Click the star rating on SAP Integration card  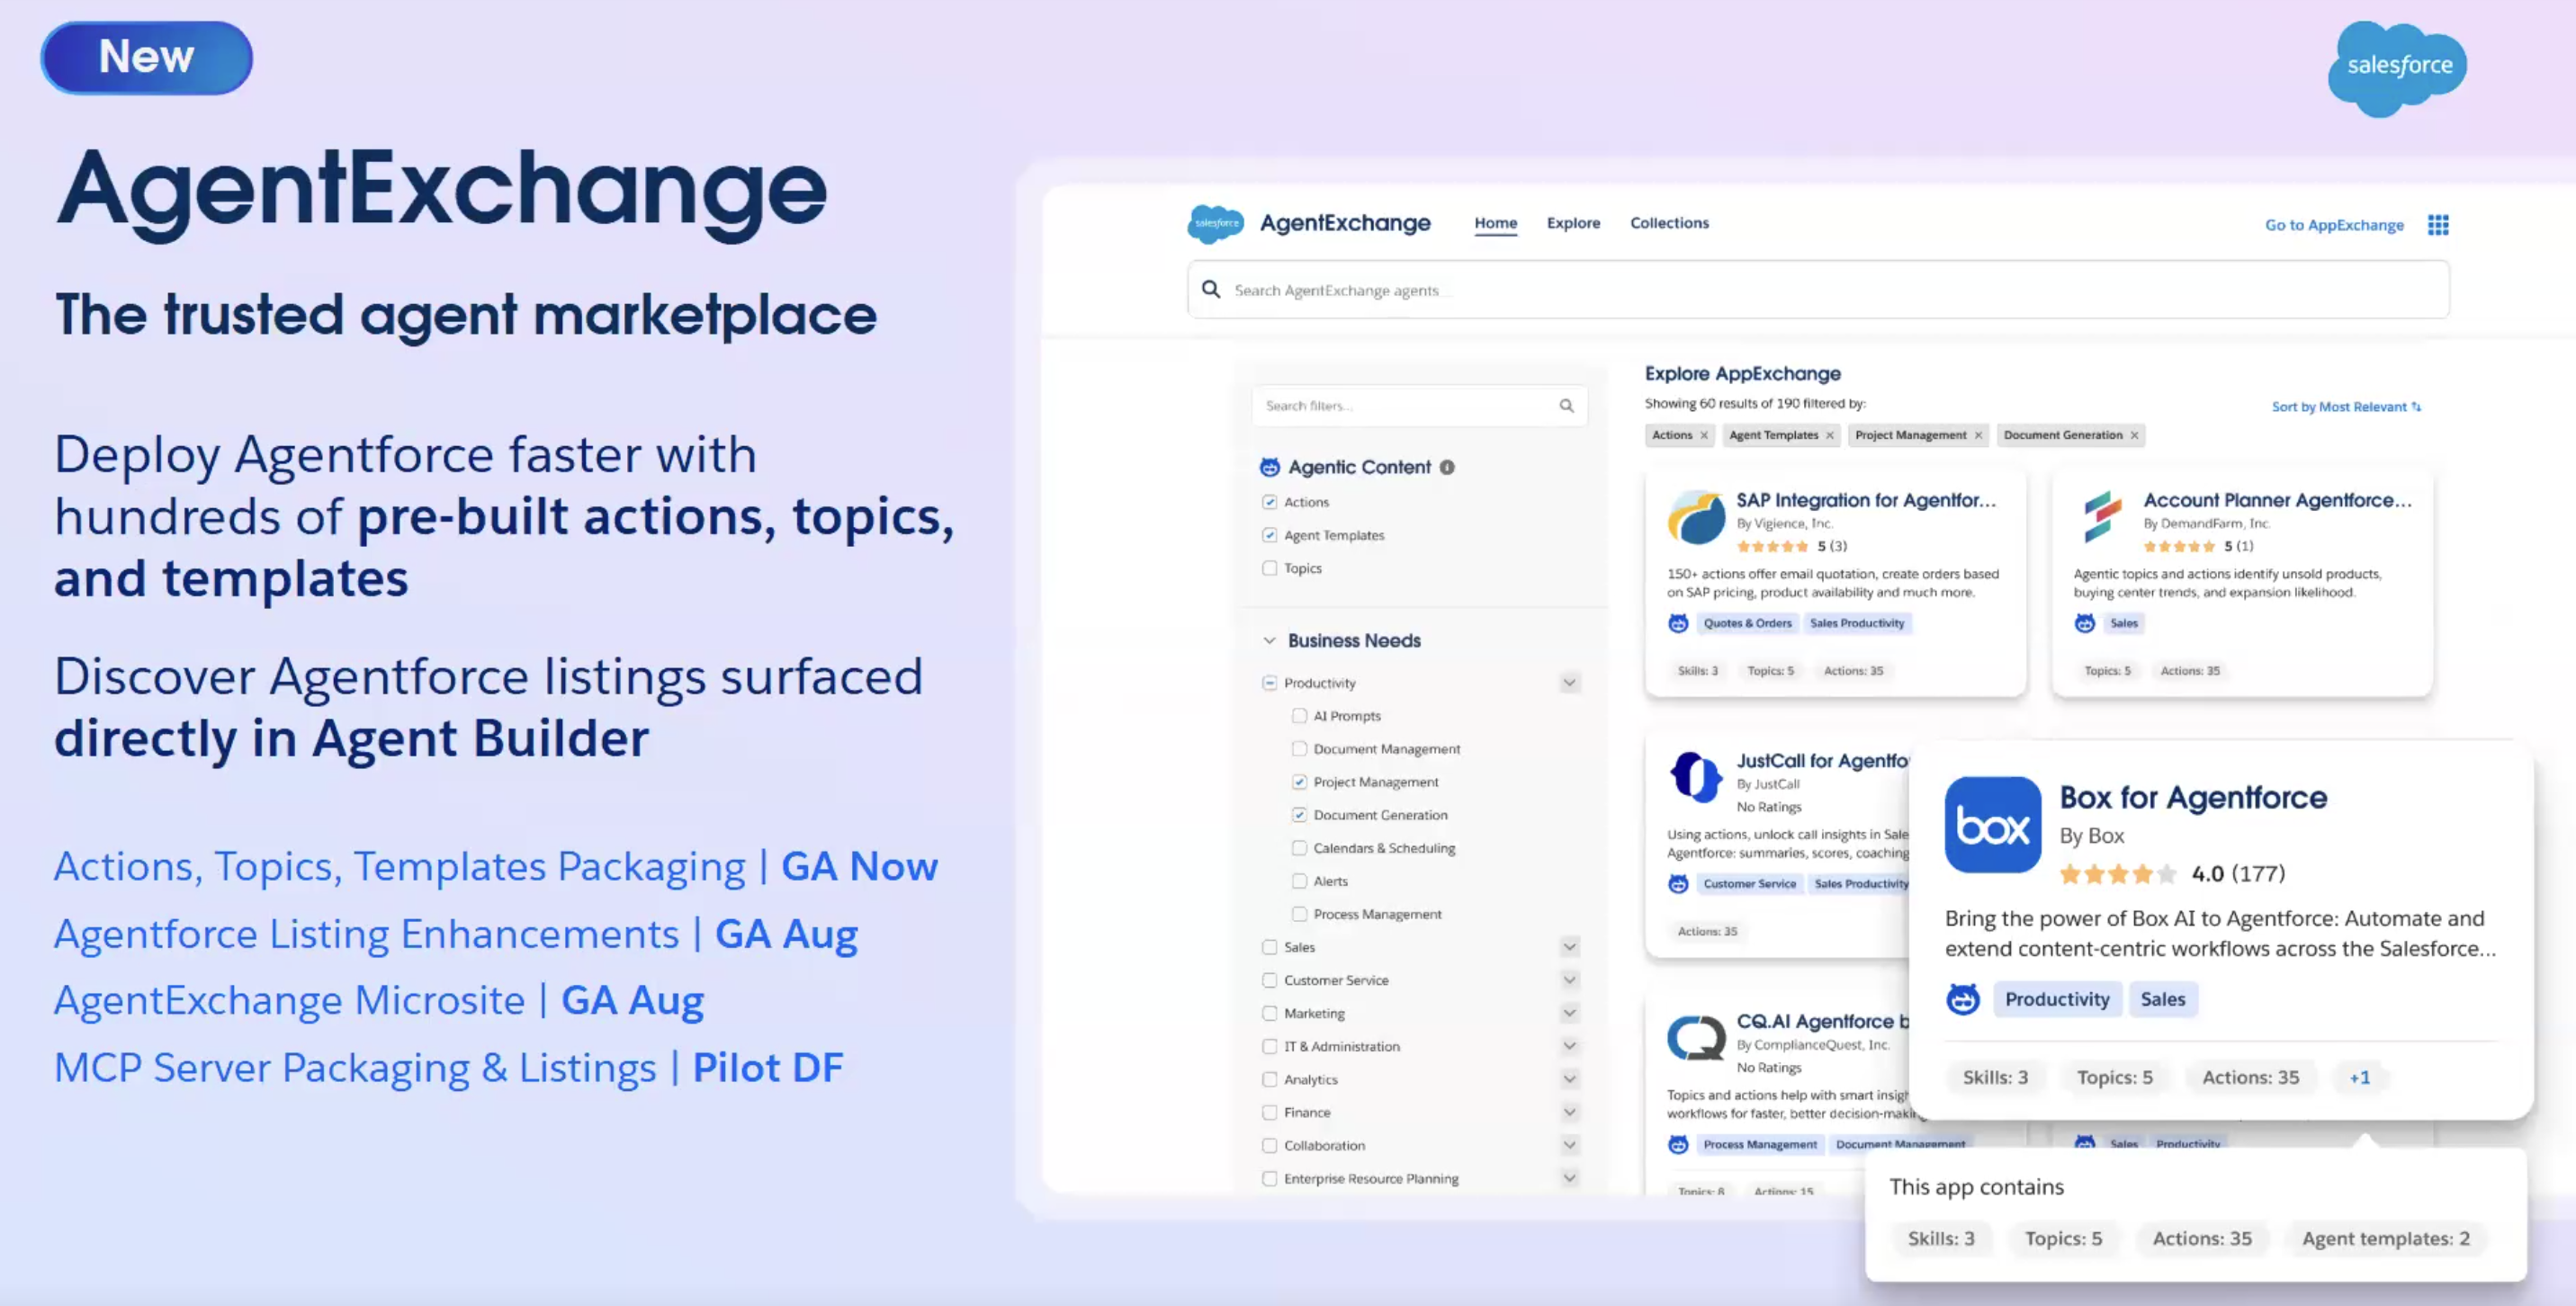pos(1772,546)
